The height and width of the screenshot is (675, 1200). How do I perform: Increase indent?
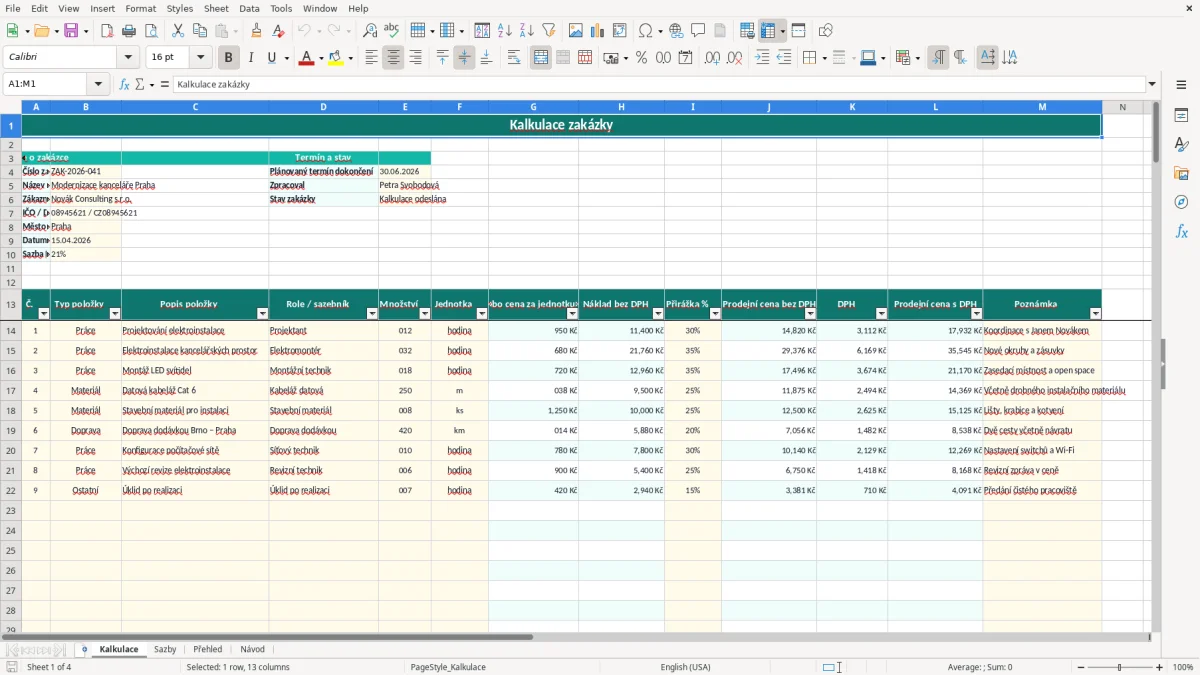(x=762, y=58)
